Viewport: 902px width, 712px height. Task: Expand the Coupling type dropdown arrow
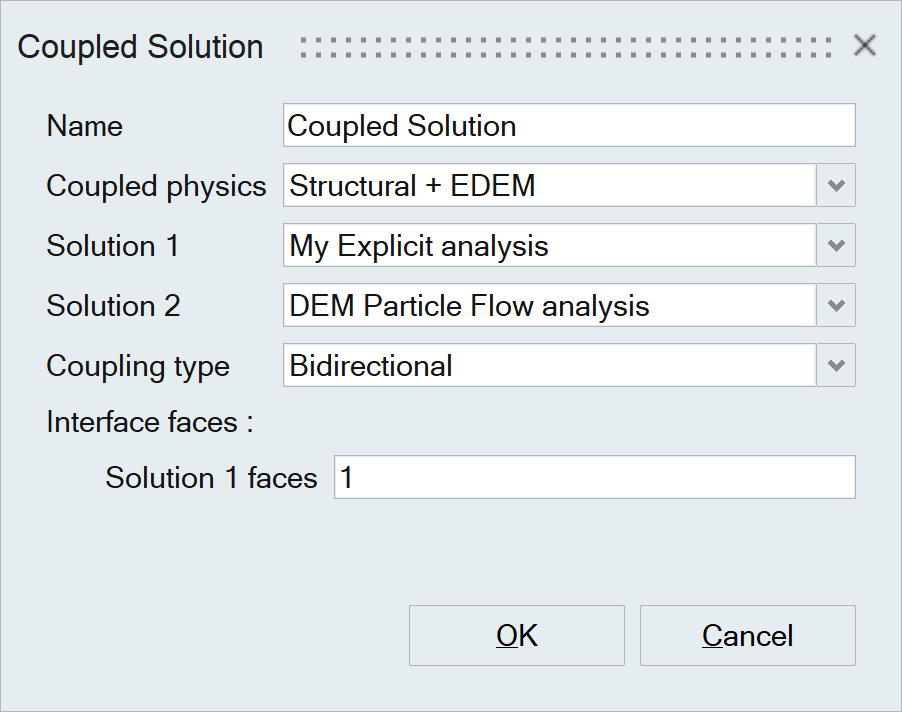click(x=836, y=366)
